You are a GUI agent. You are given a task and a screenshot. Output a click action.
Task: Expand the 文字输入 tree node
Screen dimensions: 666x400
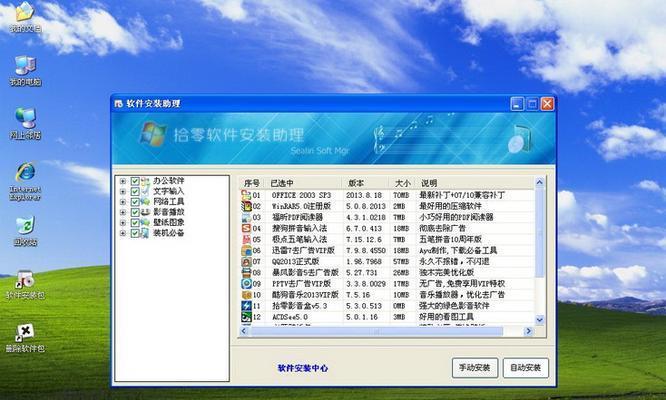(123, 192)
